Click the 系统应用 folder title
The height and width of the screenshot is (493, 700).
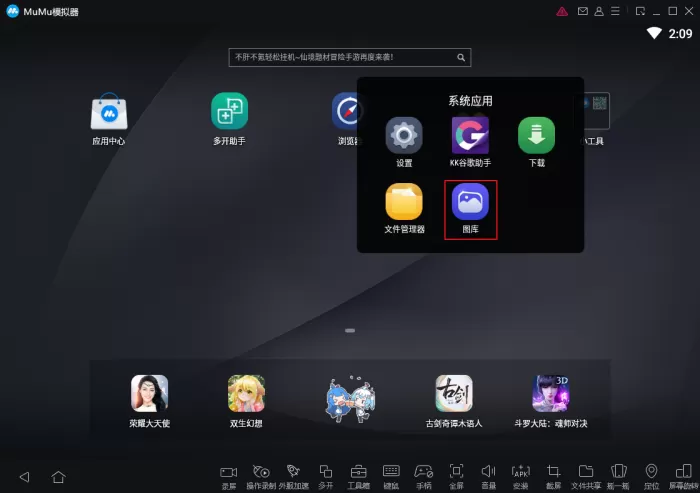(x=470, y=101)
